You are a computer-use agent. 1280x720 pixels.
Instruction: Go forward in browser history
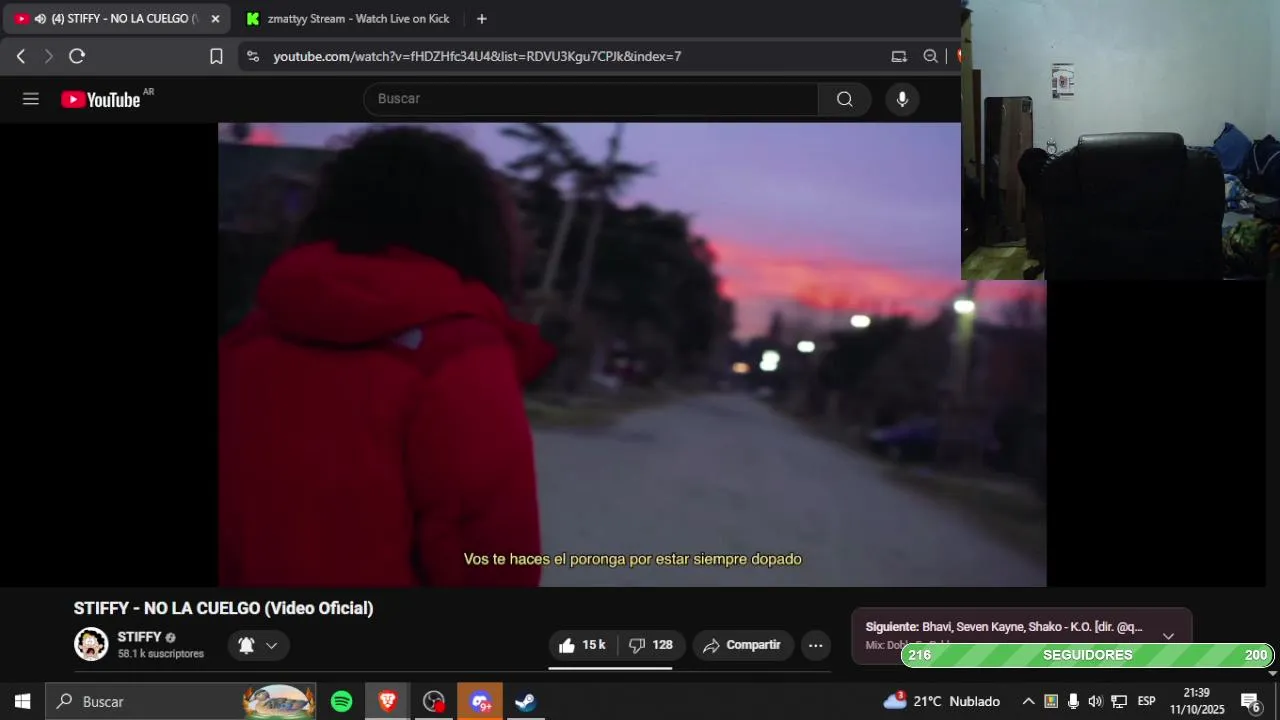click(x=48, y=56)
